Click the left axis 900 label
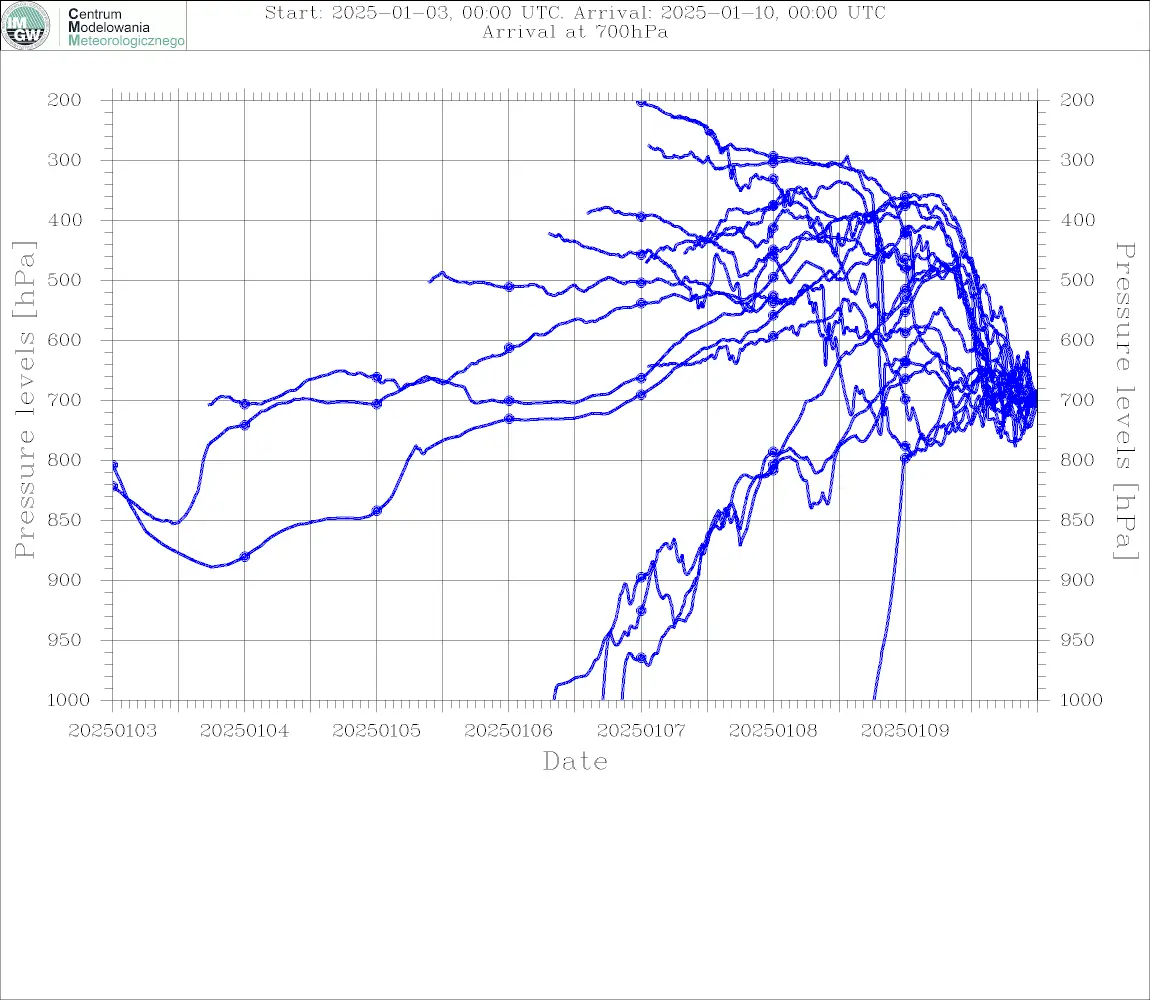Viewport: 1150px width, 1000px height. [65, 580]
